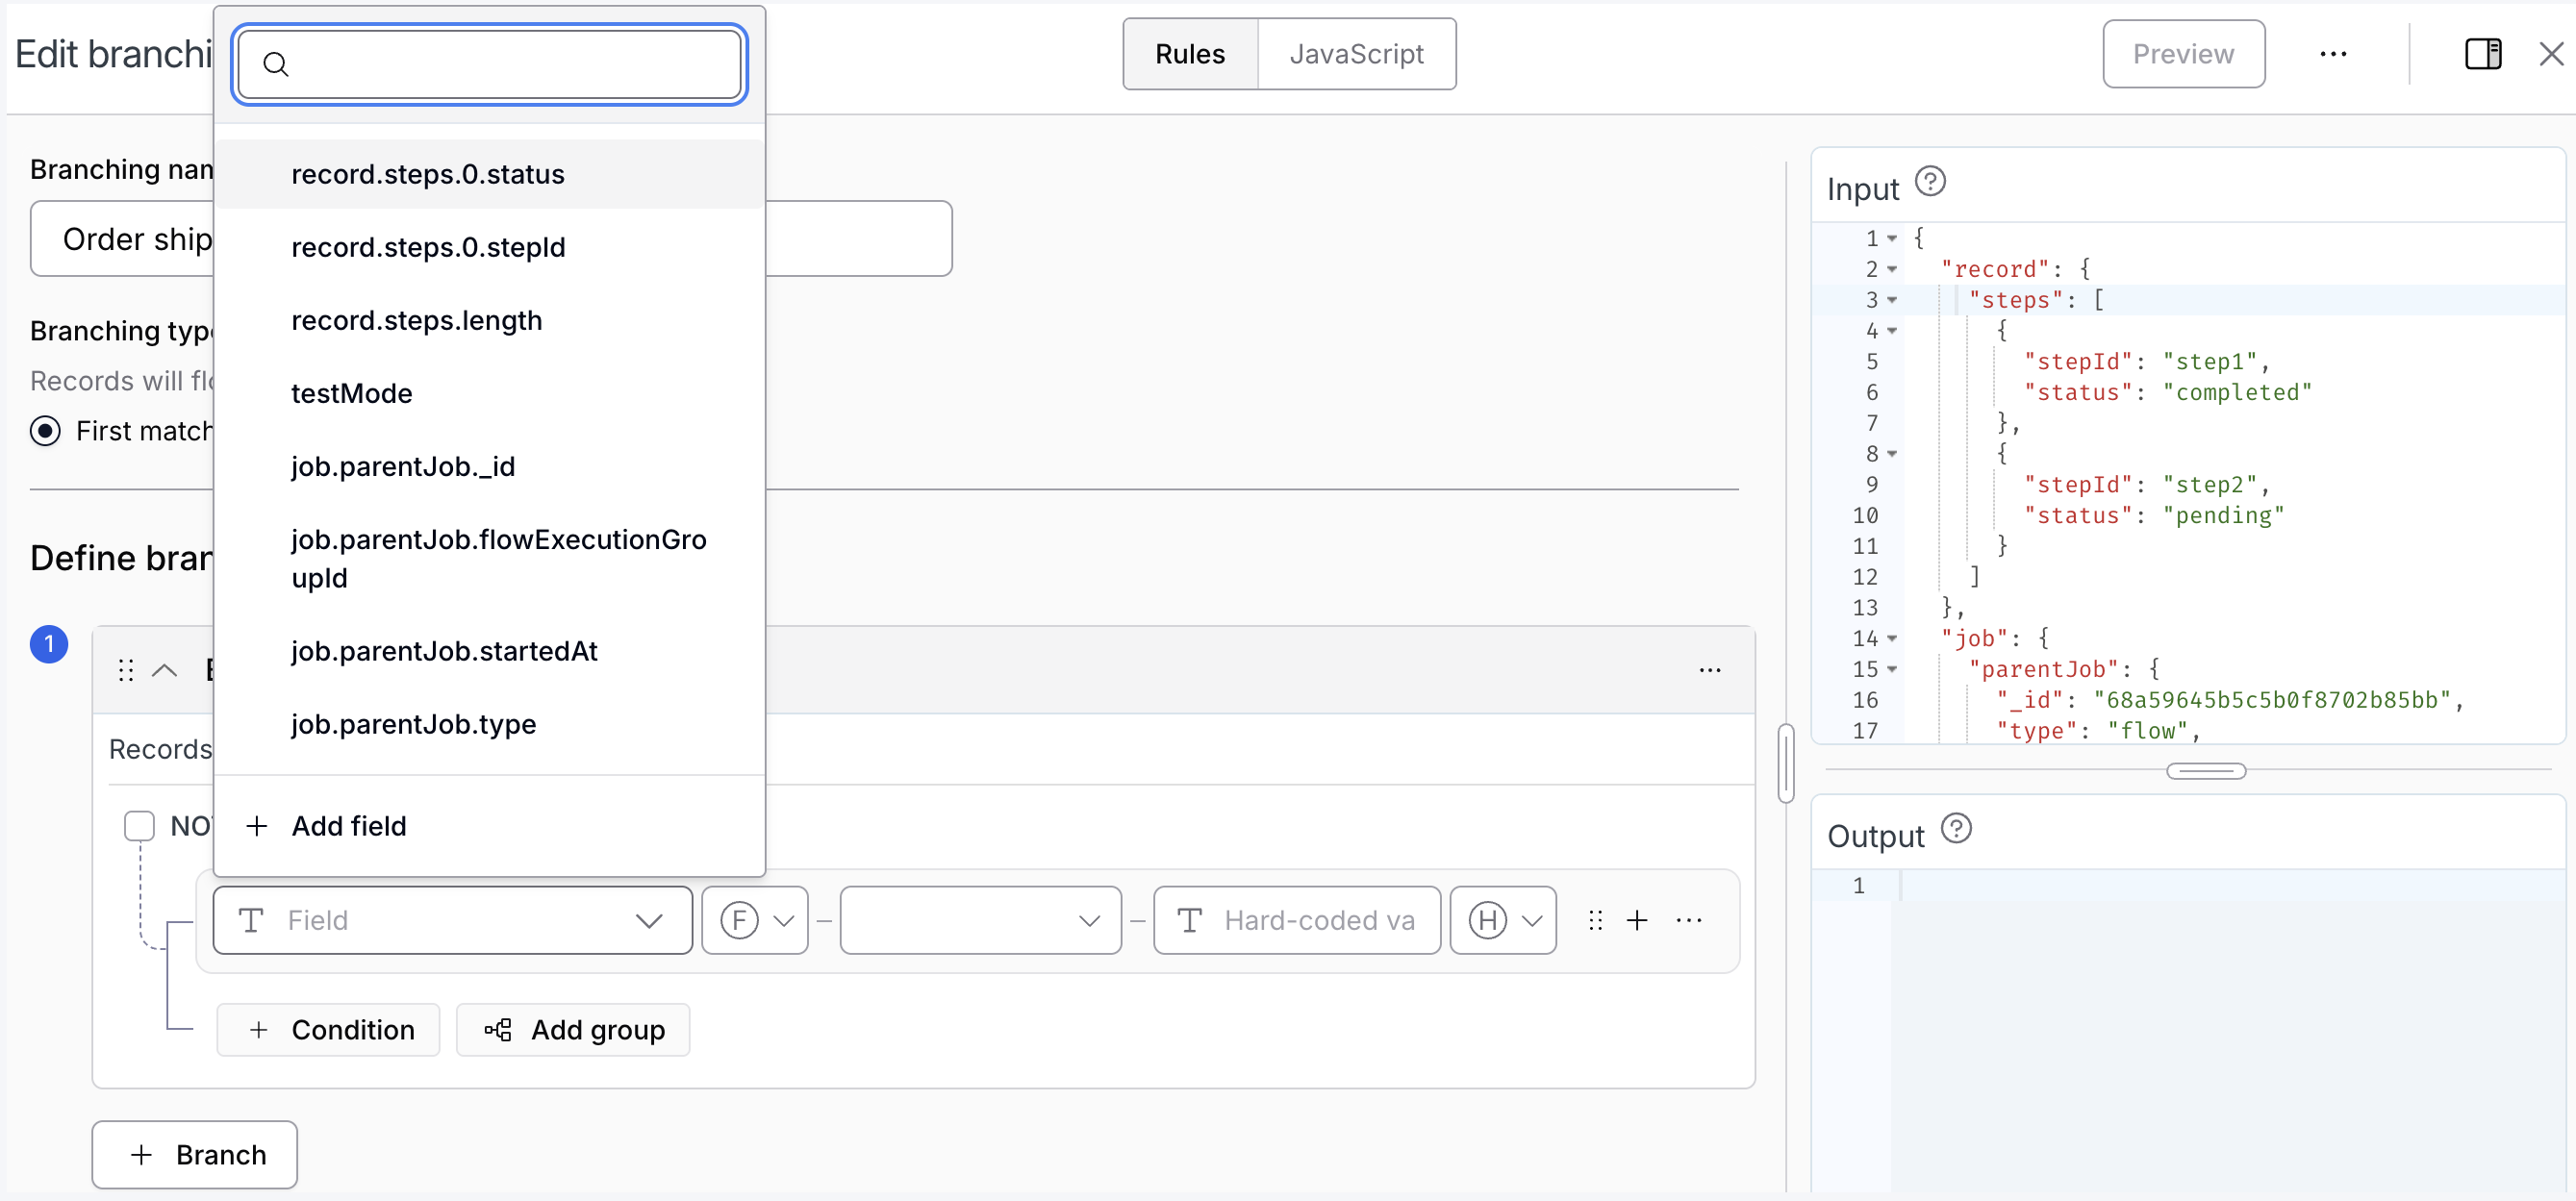Image resolution: width=2576 pixels, height=1201 pixels.
Task: Toggle the NOT checkbox
Action: pos(139,826)
